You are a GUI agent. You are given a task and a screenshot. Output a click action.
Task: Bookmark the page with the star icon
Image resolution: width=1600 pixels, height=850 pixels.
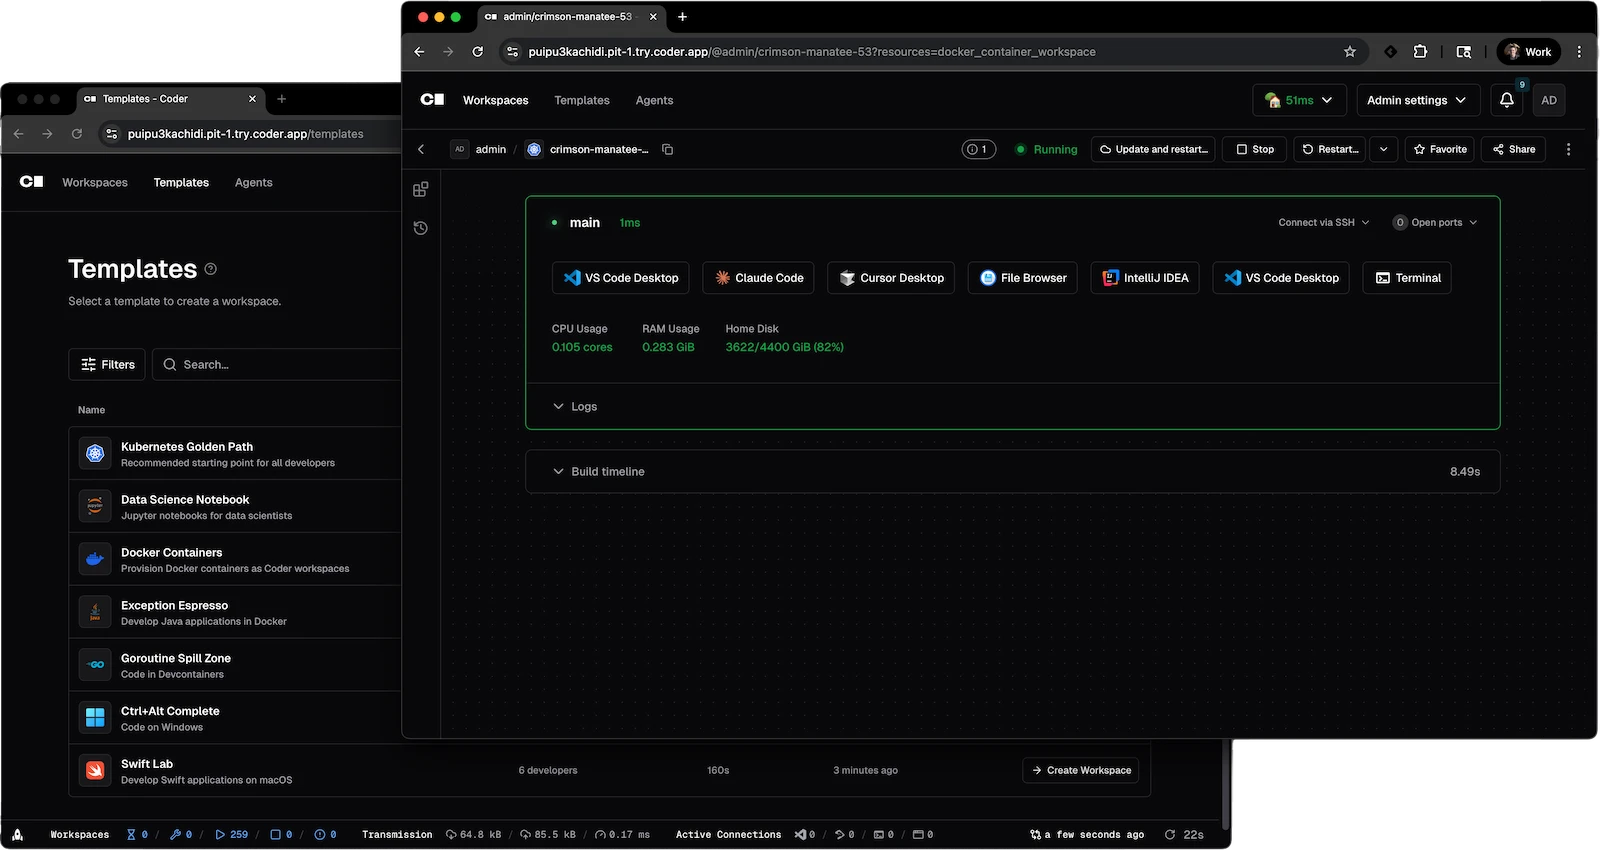click(x=1350, y=52)
